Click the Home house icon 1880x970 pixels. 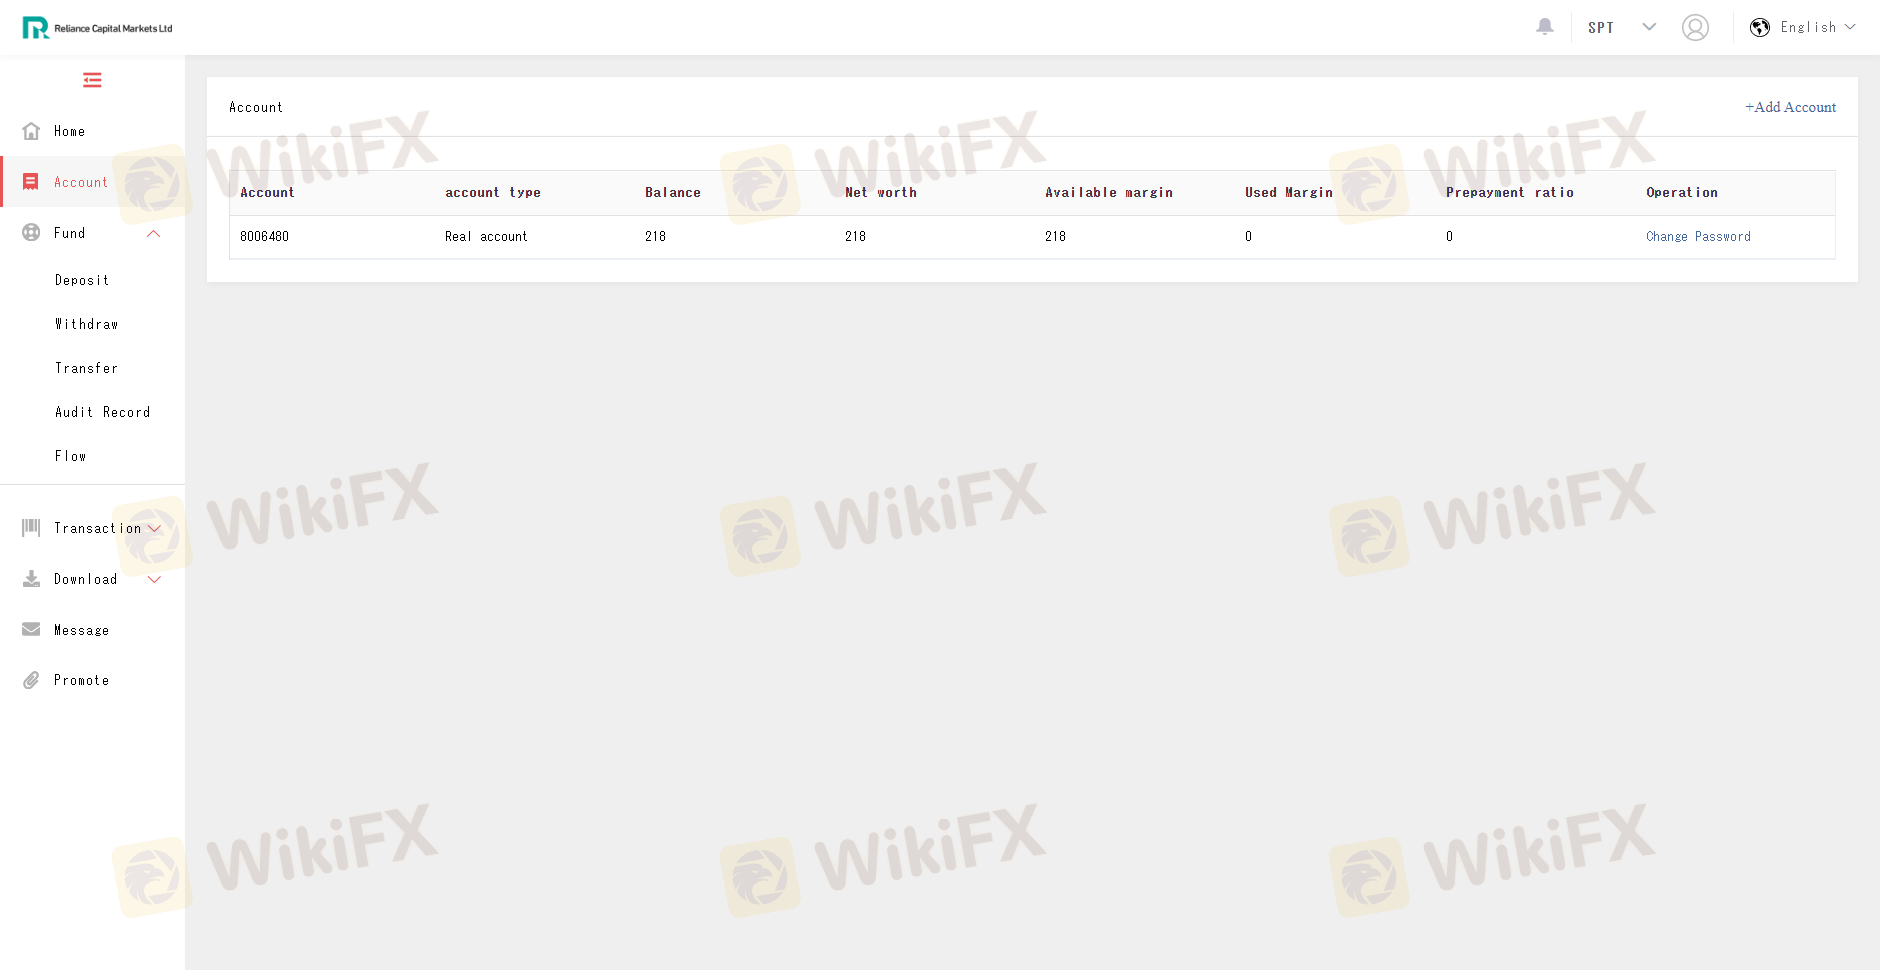31,131
